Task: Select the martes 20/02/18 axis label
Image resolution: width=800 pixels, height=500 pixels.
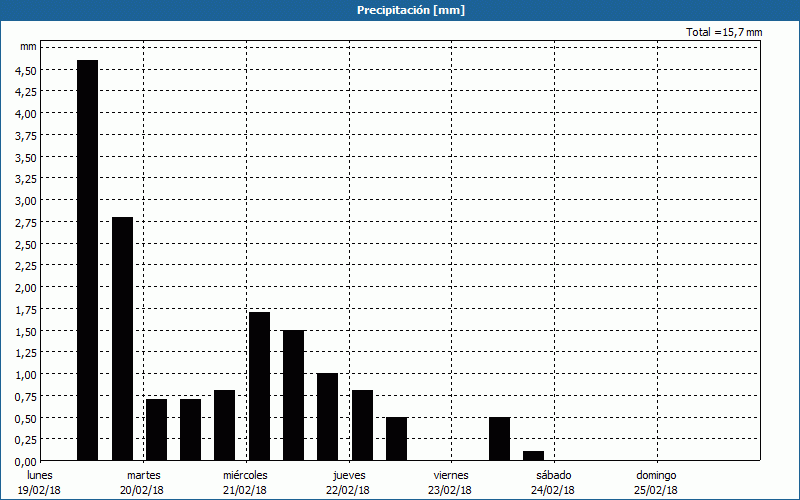Action: point(143,482)
